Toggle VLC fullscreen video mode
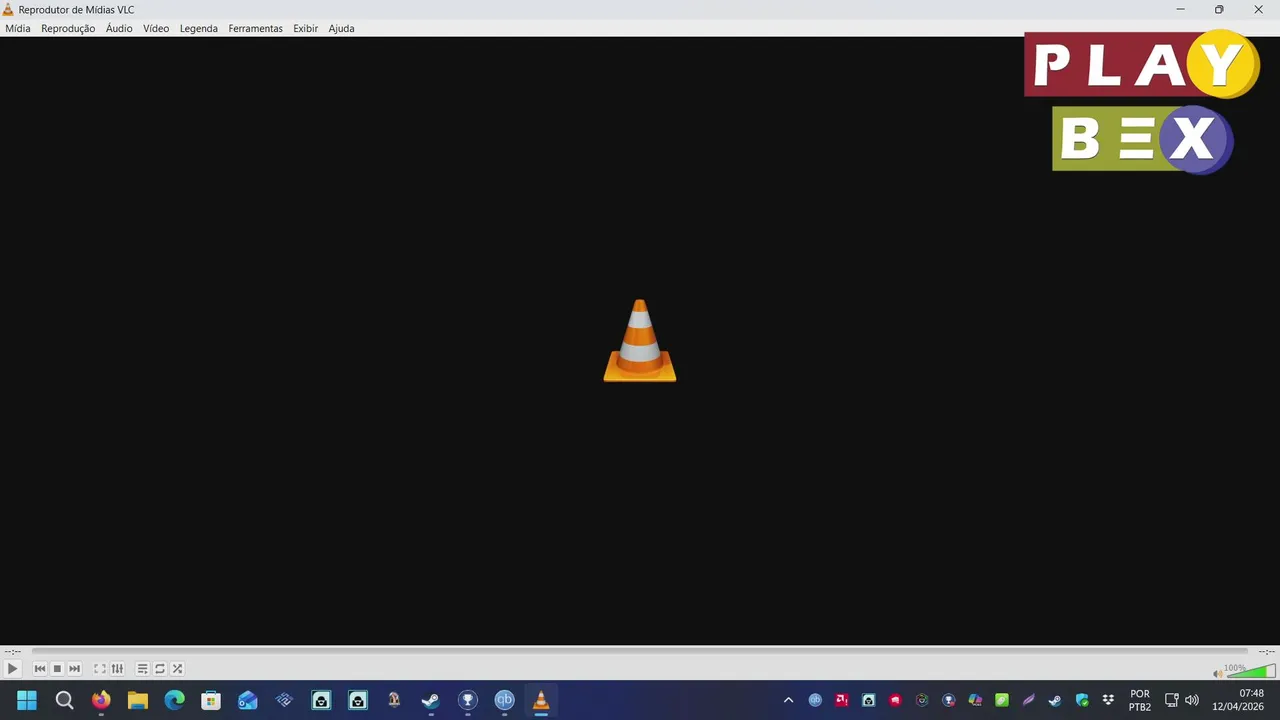1280x720 pixels. [100, 669]
